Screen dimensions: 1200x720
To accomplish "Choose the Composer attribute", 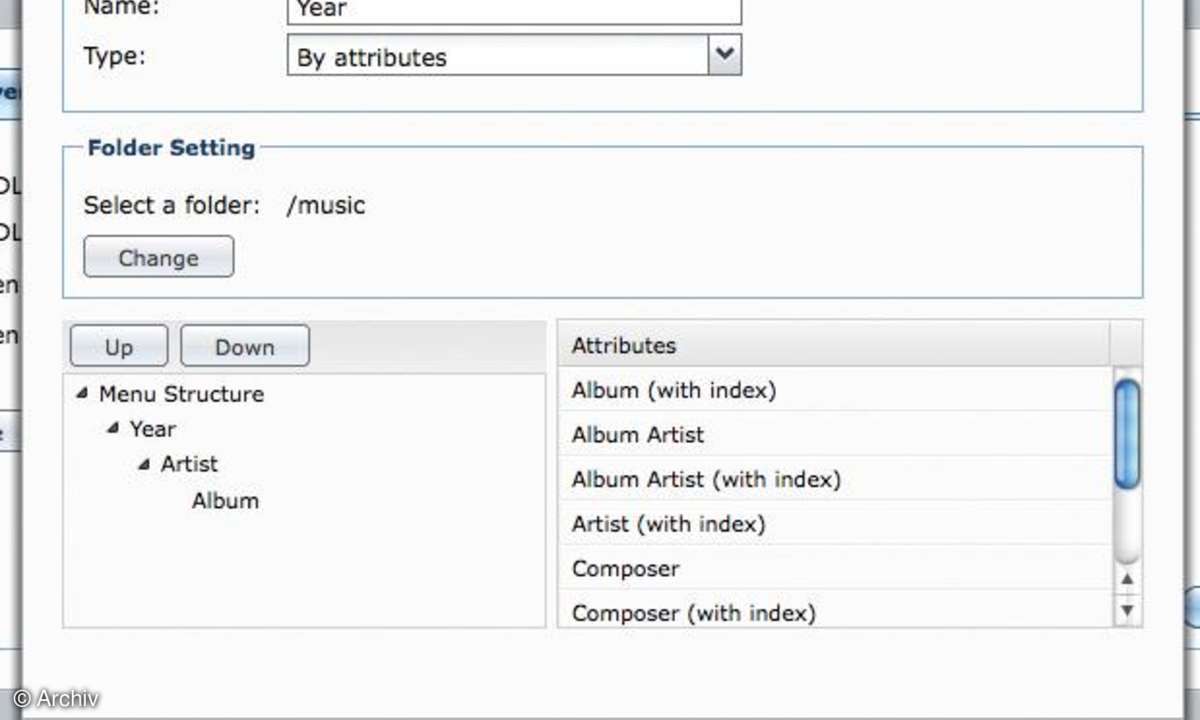I will [835, 568].
